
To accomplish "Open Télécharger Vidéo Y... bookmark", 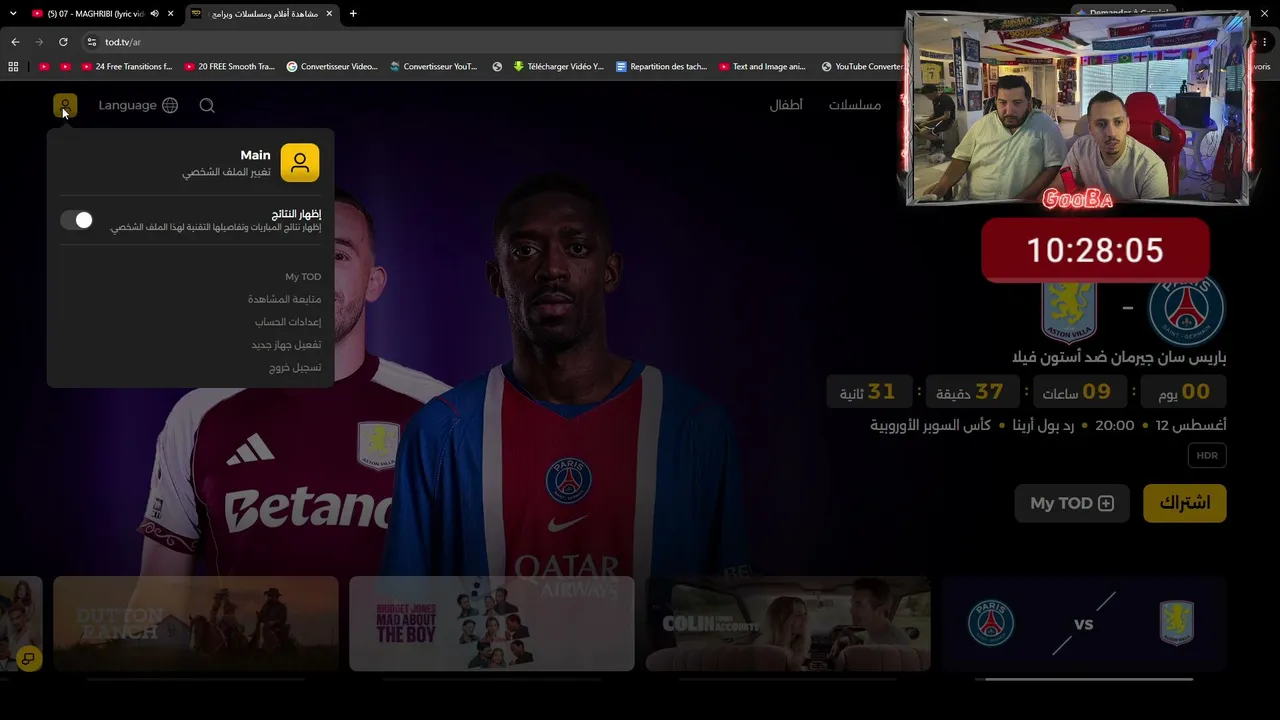I will click(559, 67).
